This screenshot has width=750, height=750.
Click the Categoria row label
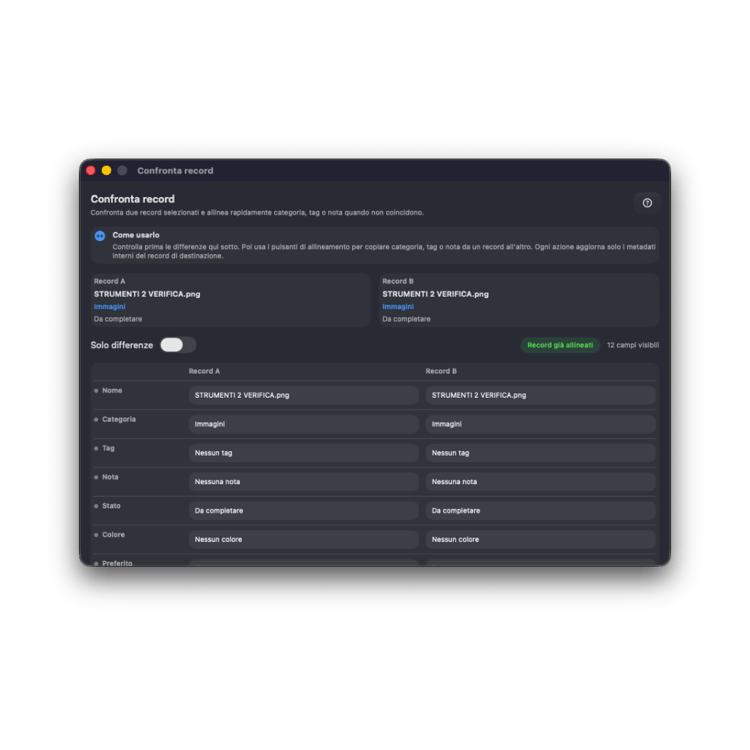click(x=119, y=419)
